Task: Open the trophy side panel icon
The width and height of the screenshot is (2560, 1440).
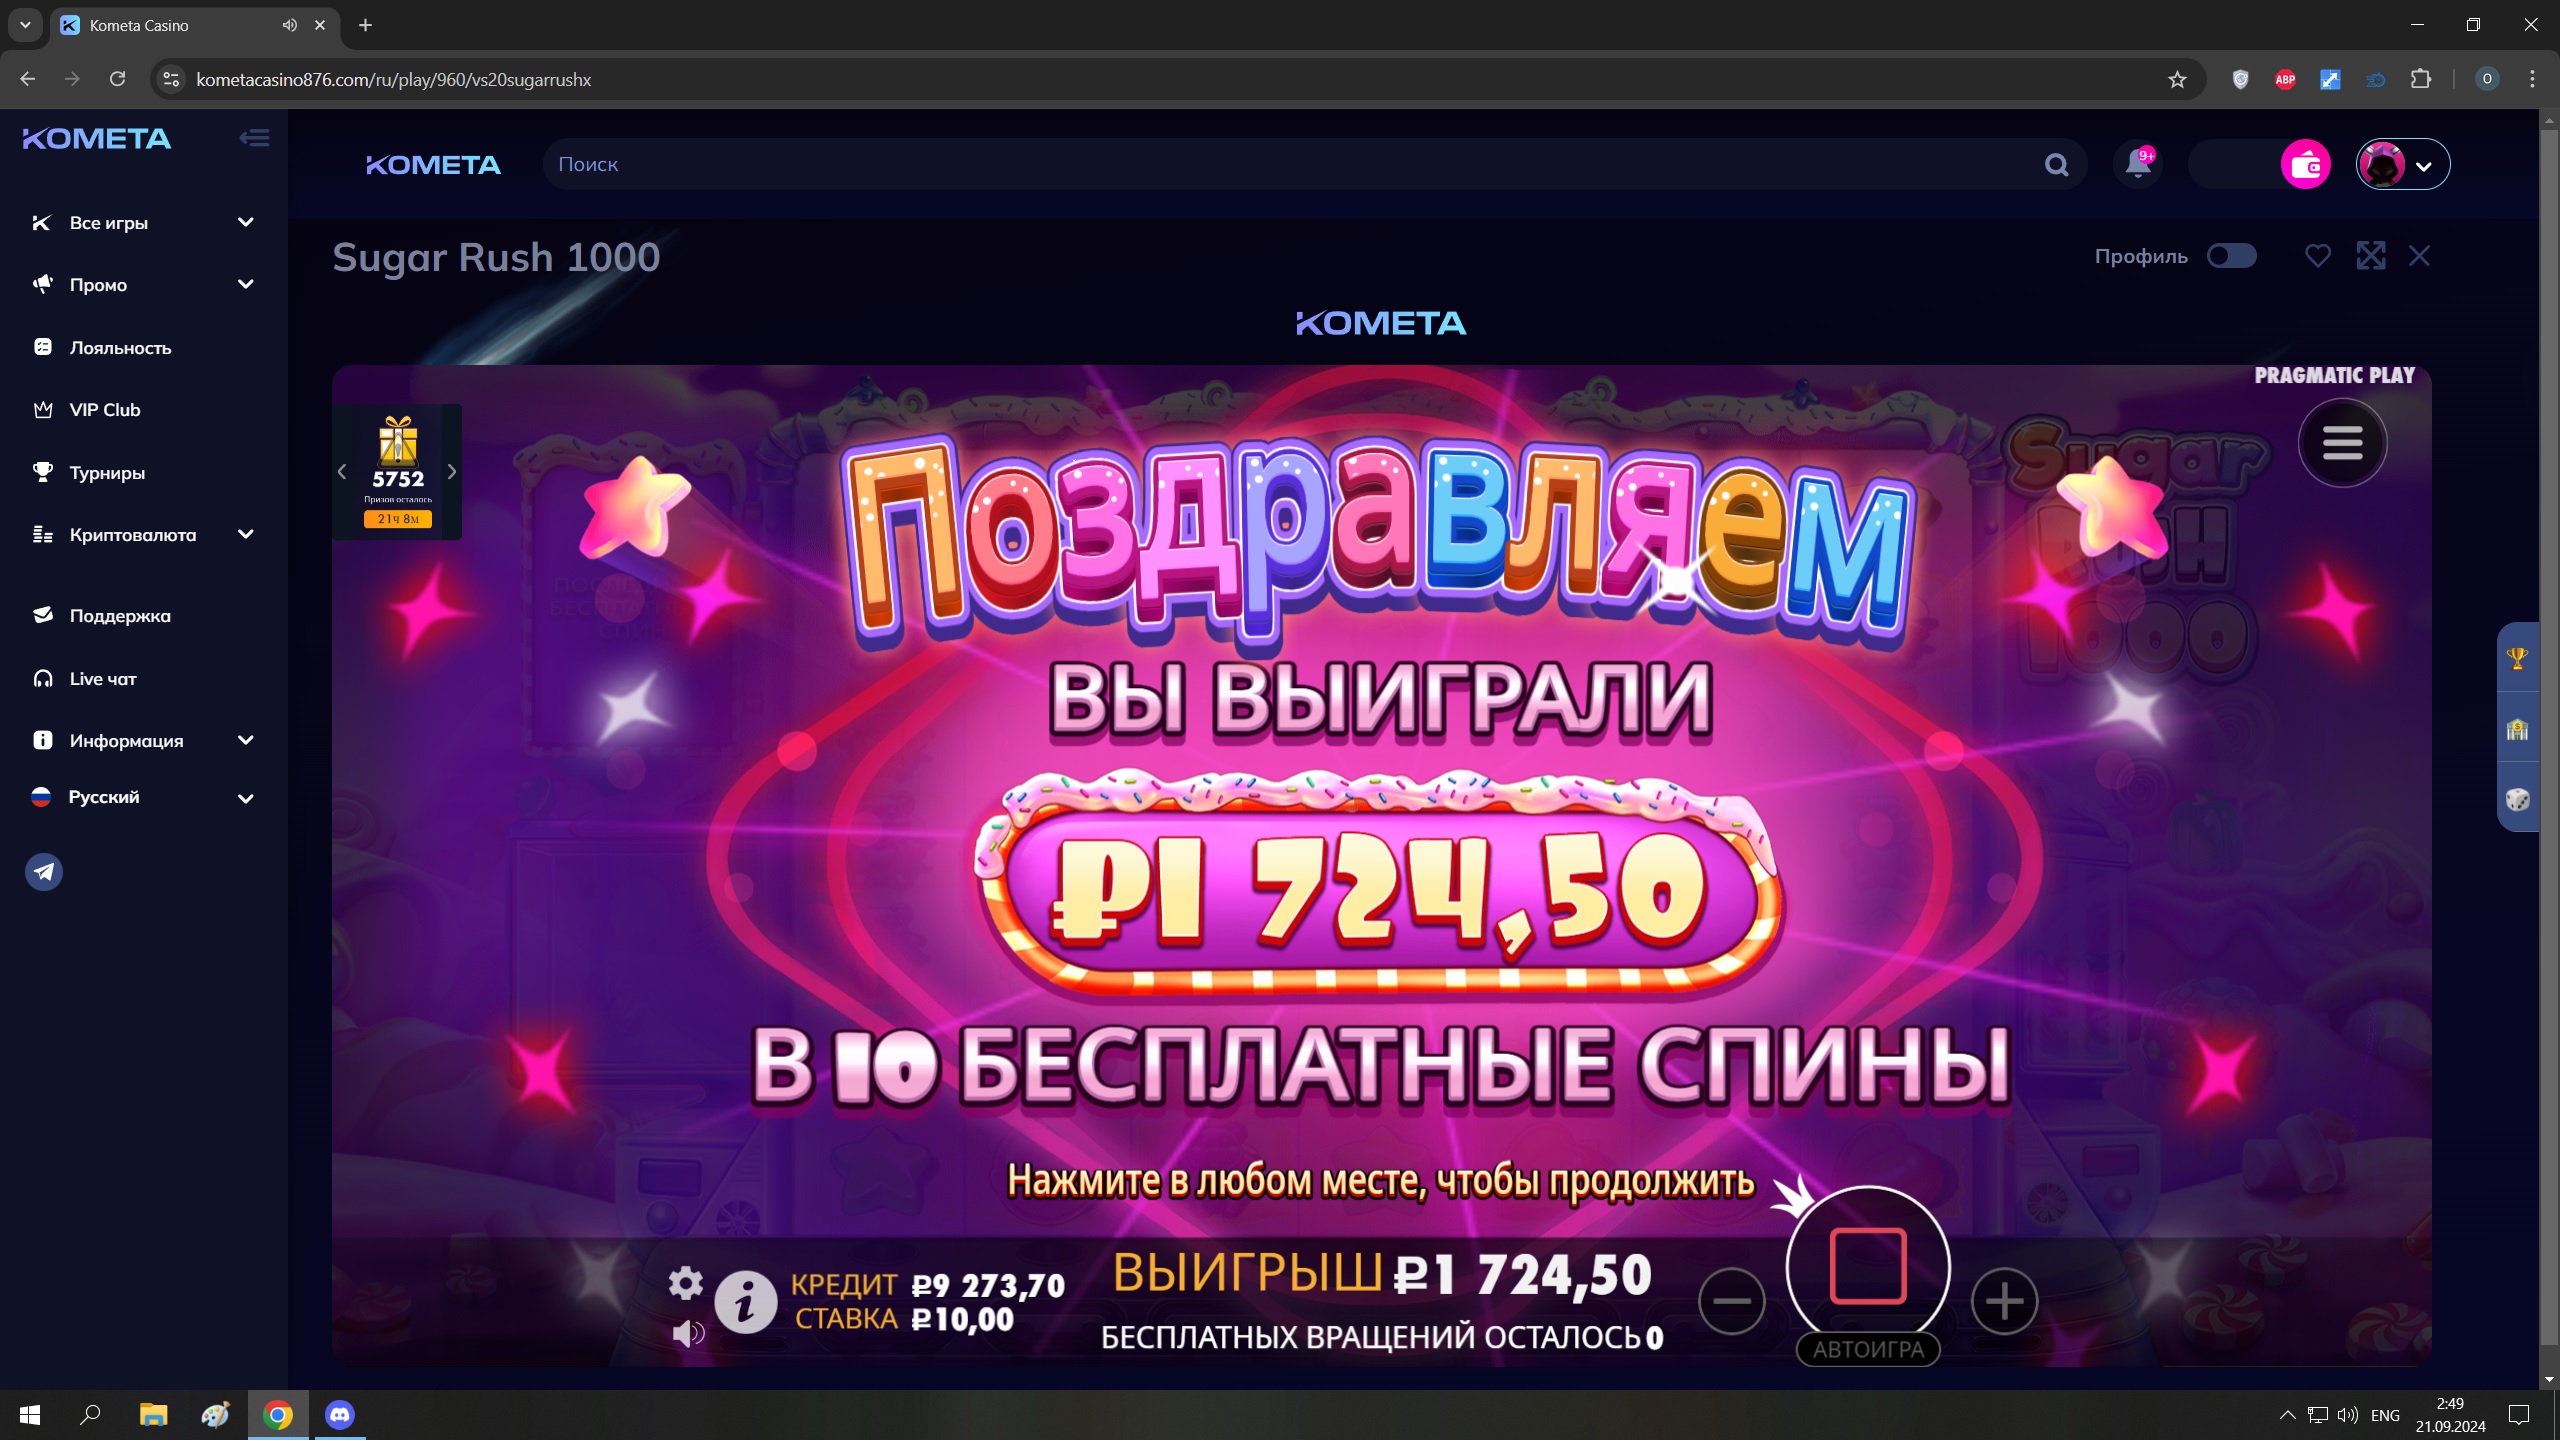Action: (x=2517, y=658)
